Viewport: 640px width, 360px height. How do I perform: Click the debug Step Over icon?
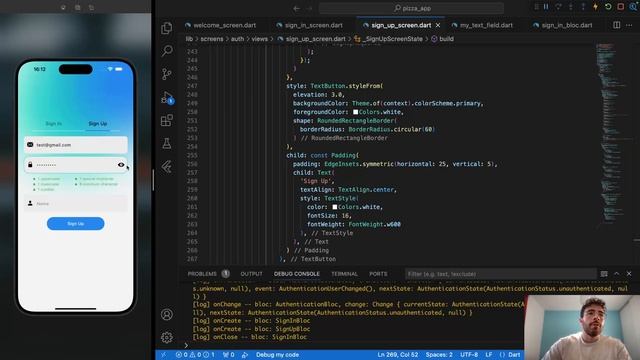coord(558,7)
